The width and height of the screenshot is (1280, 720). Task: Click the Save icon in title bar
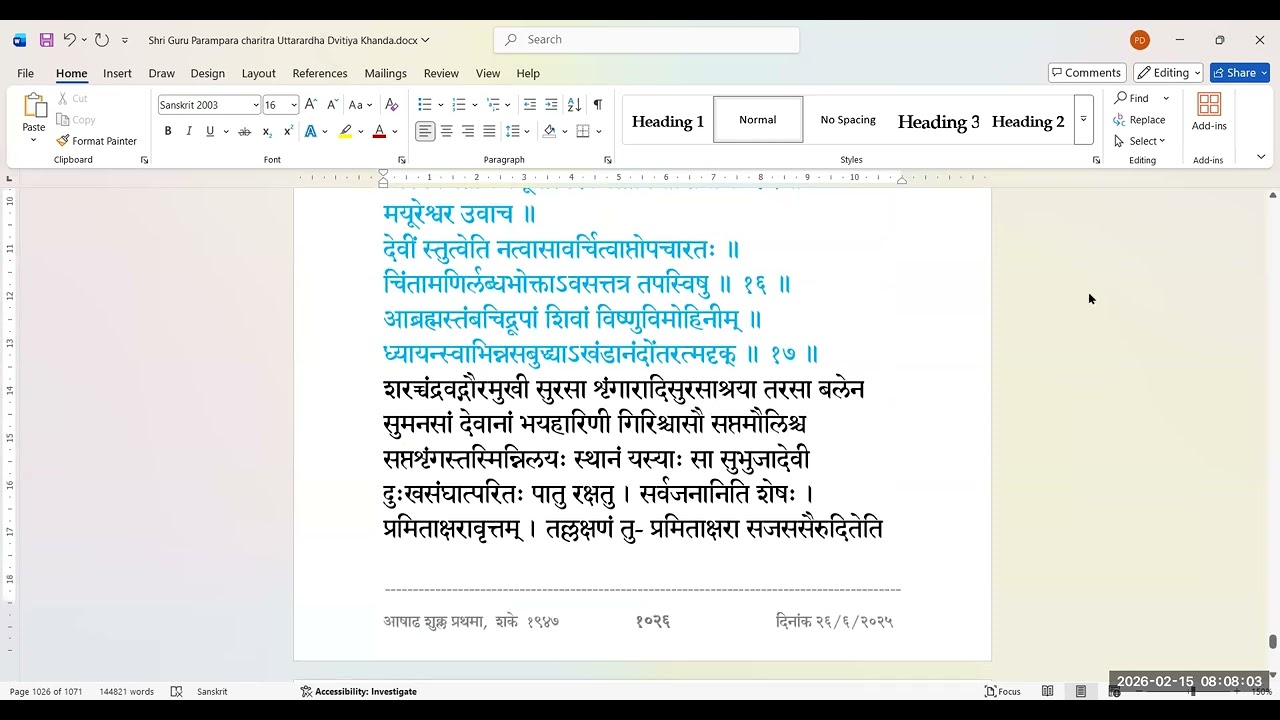click(x=46, y=40)
